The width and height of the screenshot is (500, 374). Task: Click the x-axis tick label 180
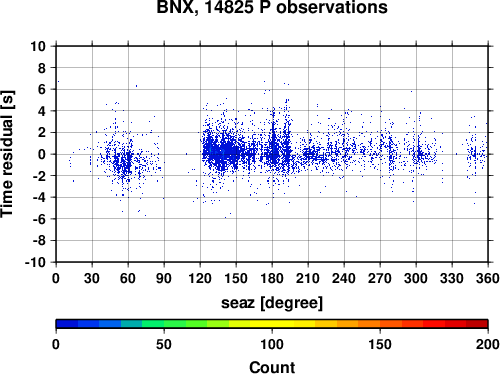[272, 278]
